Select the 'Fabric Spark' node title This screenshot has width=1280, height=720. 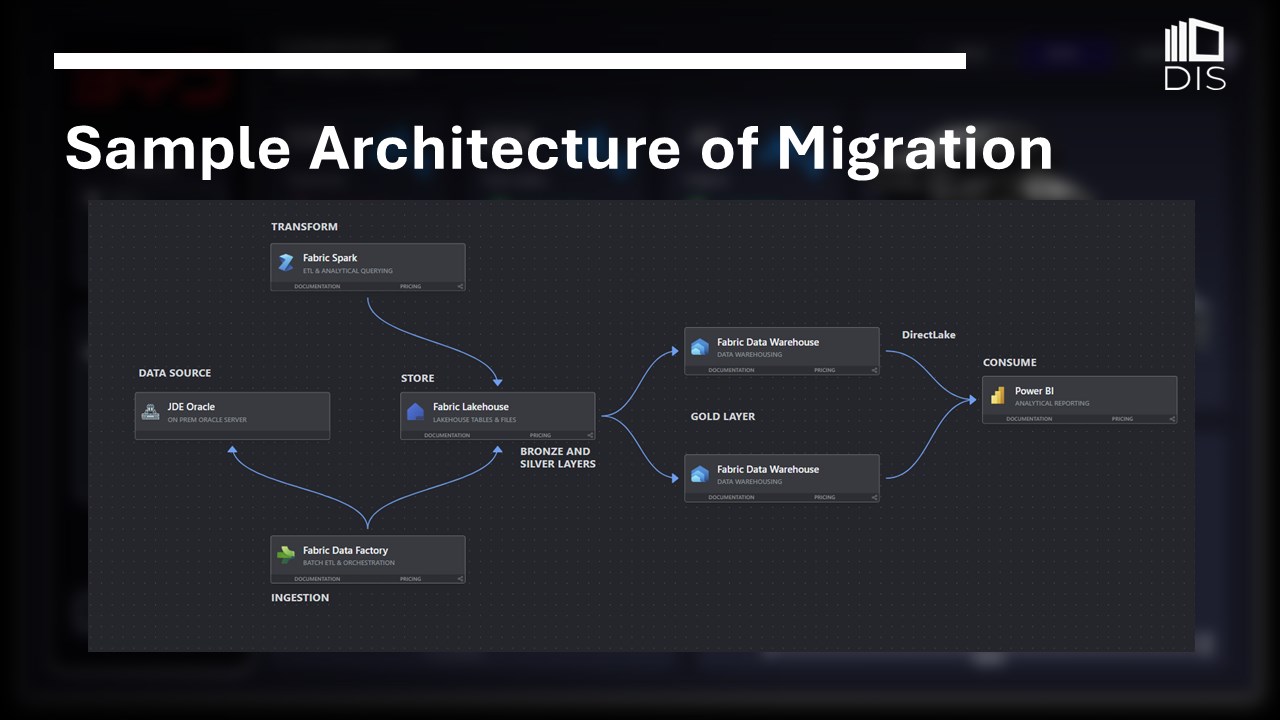(x=330, y=258)
